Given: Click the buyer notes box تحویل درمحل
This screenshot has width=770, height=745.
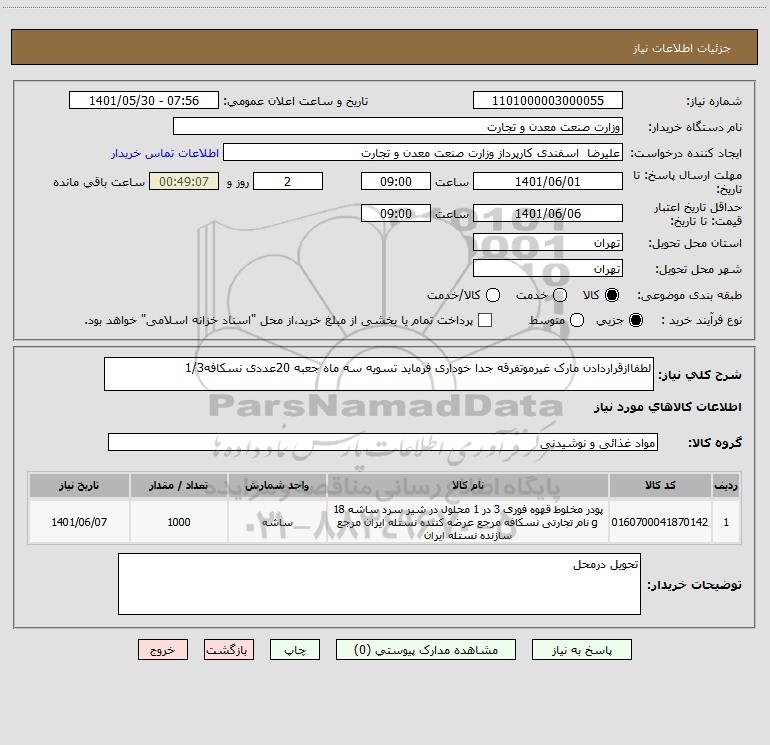Looking at the screenshot, I should coord(379,584).
